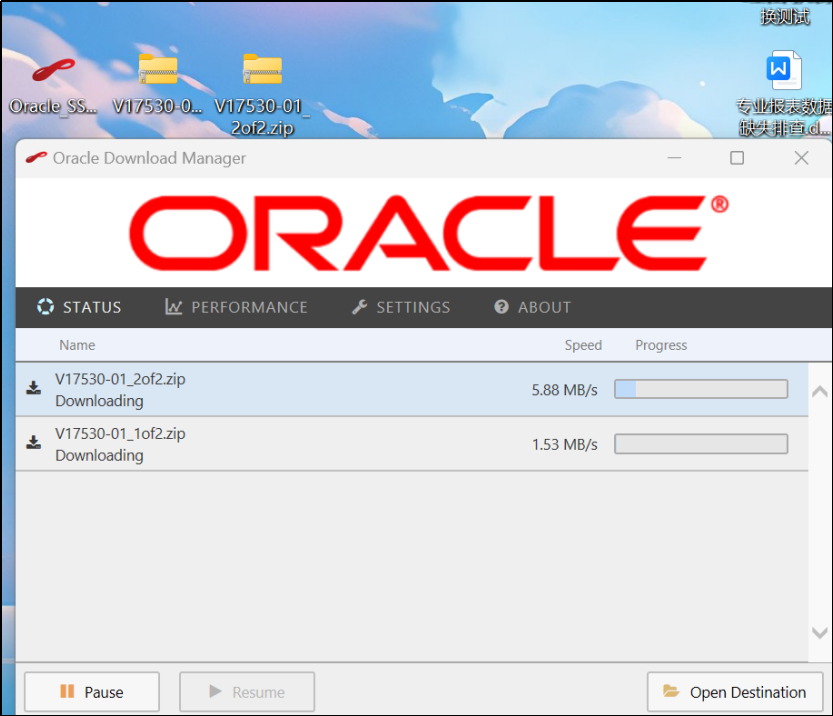Select the WPS document icon on desktop
833x716 pixels.
coord(784,70)
